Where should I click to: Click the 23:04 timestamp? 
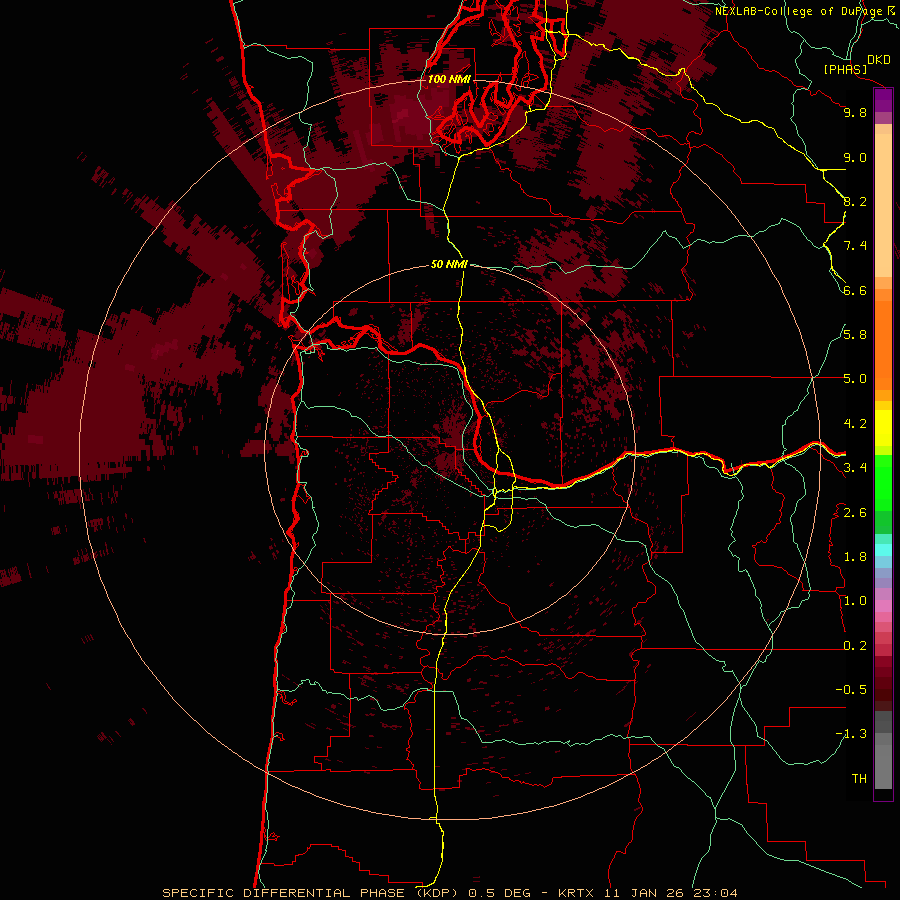716,893
